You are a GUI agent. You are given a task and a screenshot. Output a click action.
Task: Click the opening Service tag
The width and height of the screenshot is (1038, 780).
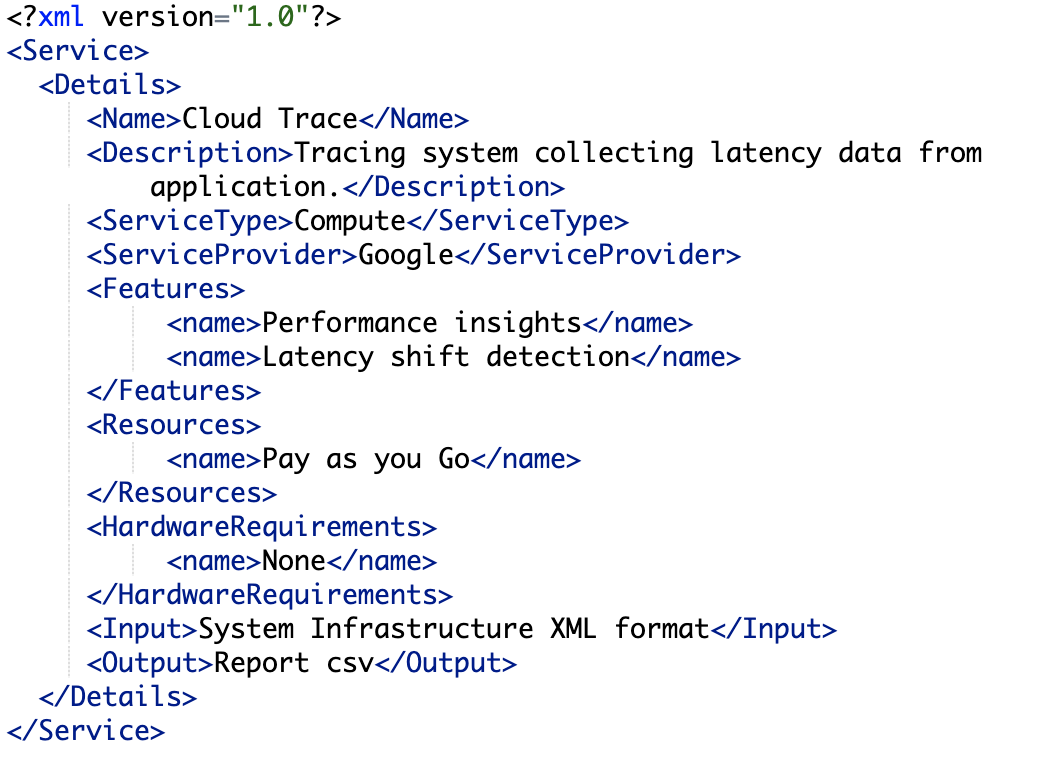click(x=78, y=51)
